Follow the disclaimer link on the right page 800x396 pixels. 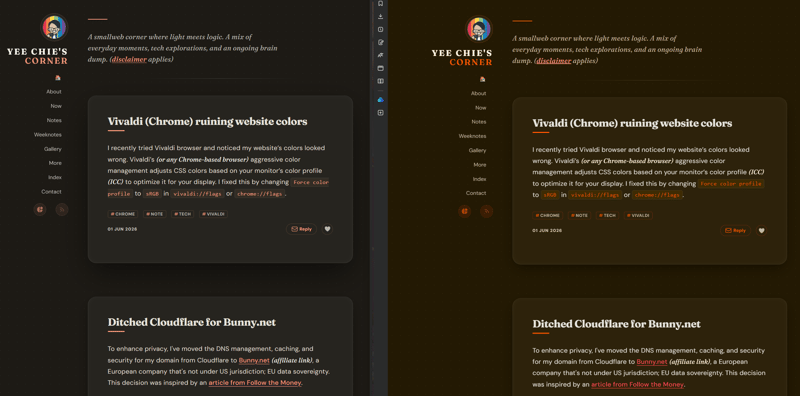point(554,61)
